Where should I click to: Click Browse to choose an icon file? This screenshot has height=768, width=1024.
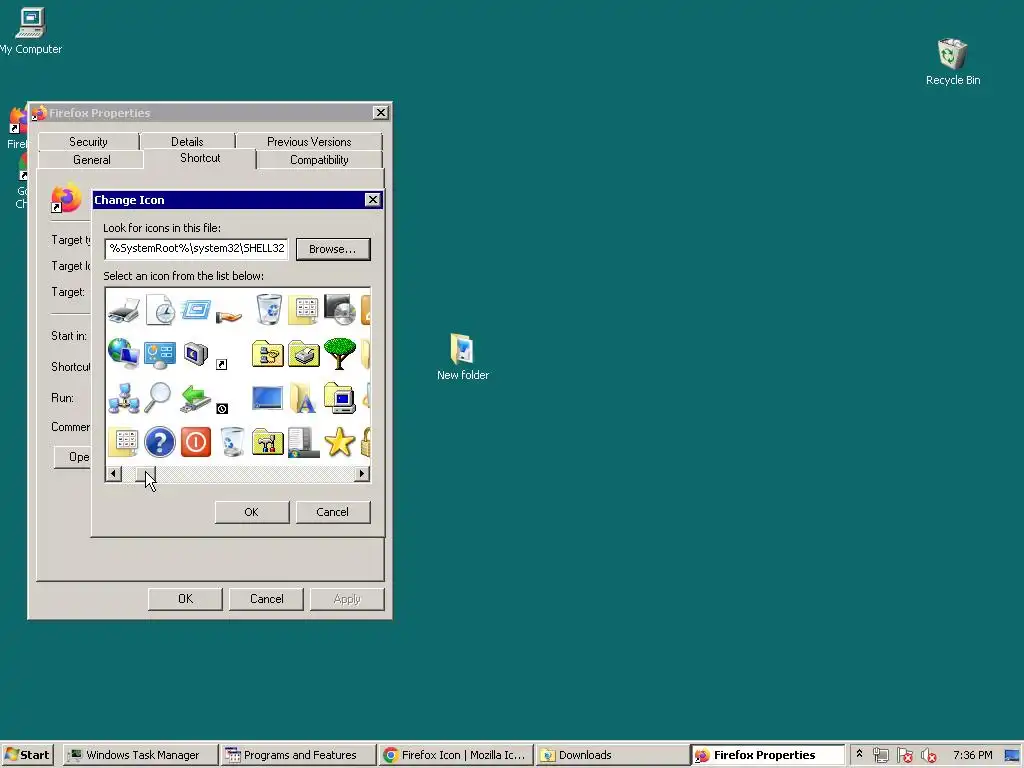tap(333, 249)
